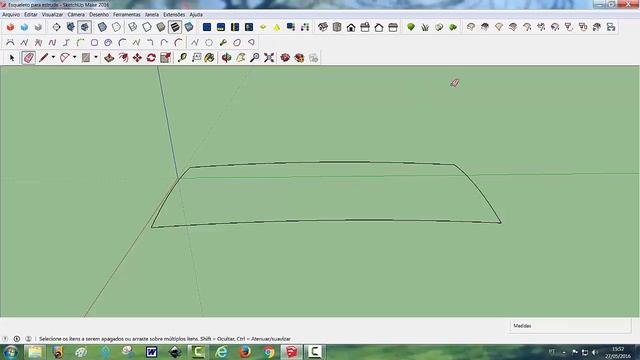Click the drawn curved rectangle face
Screen dimensions: 640x360
point(327,194)
